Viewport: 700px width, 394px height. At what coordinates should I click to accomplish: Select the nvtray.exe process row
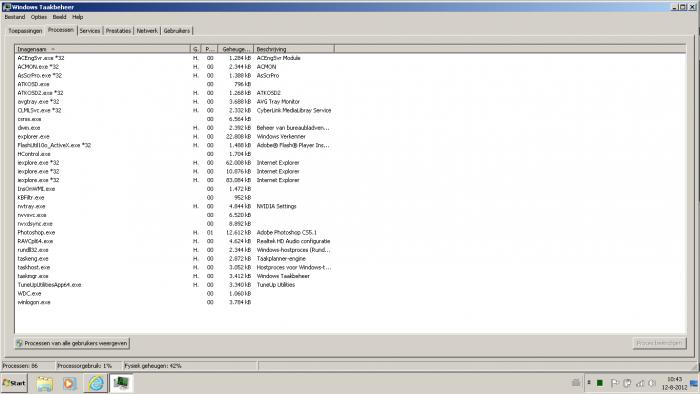pos(175,206)
